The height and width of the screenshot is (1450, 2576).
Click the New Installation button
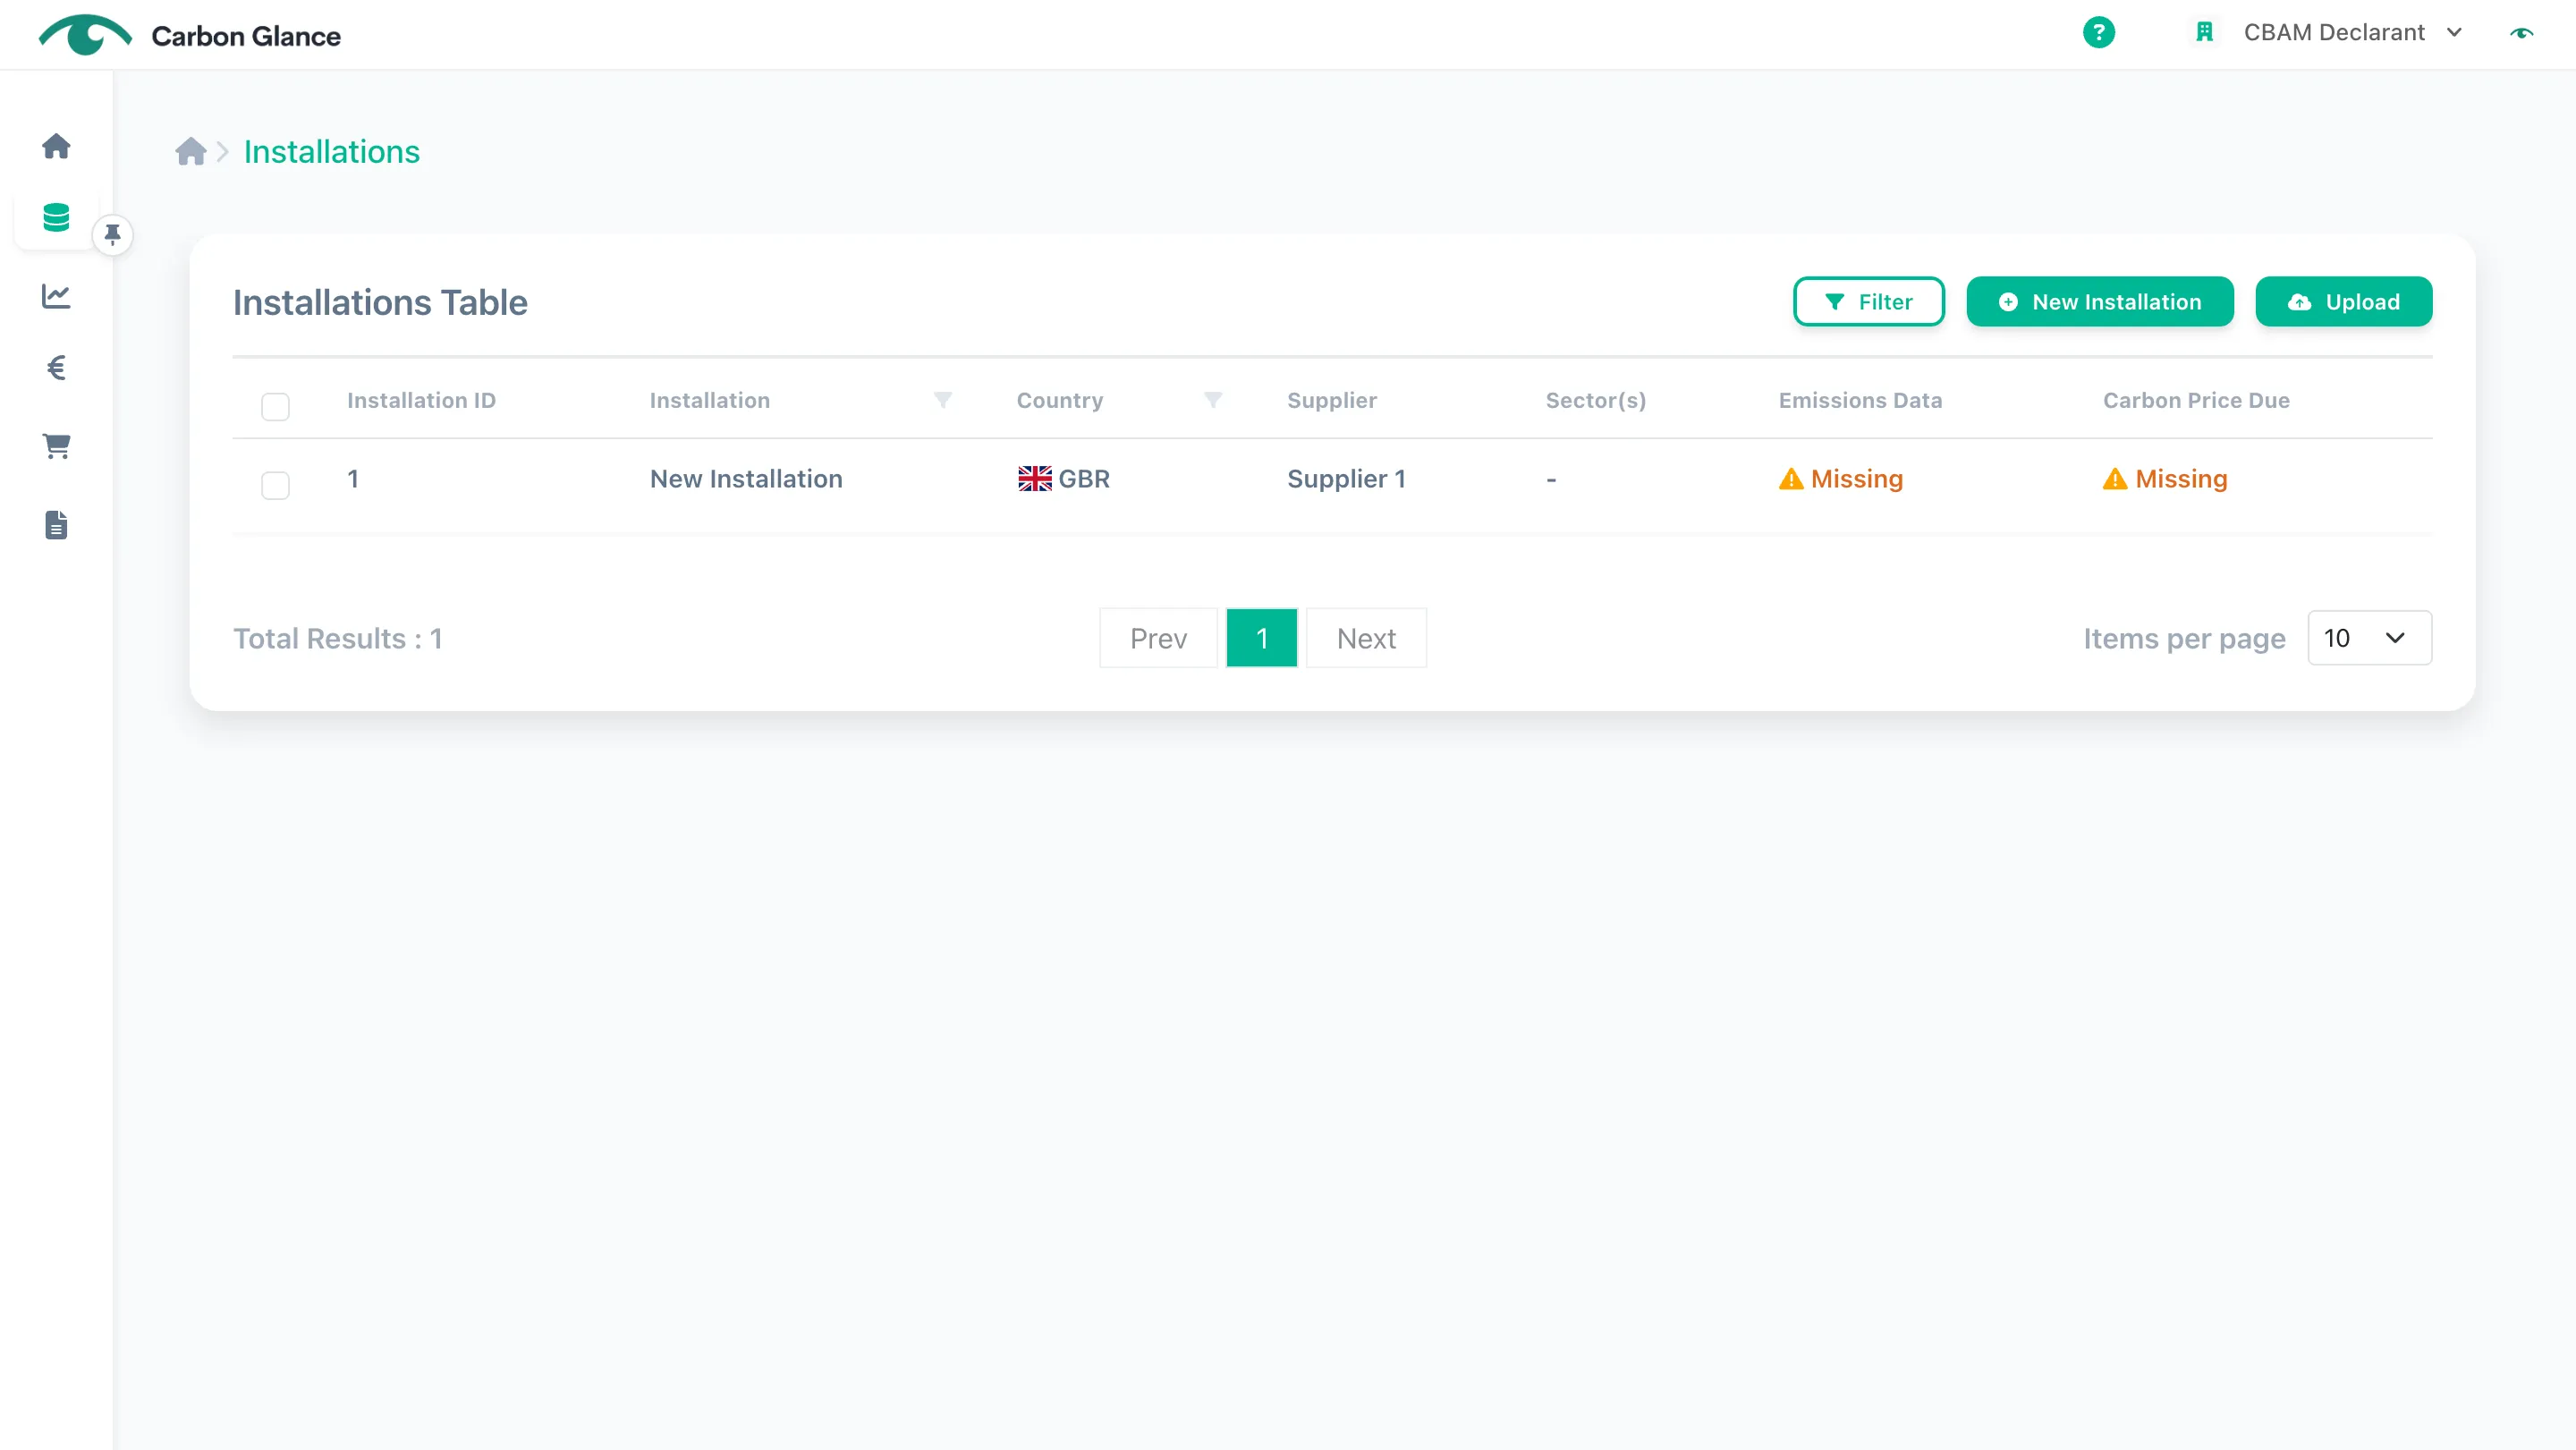[2099, 302]
